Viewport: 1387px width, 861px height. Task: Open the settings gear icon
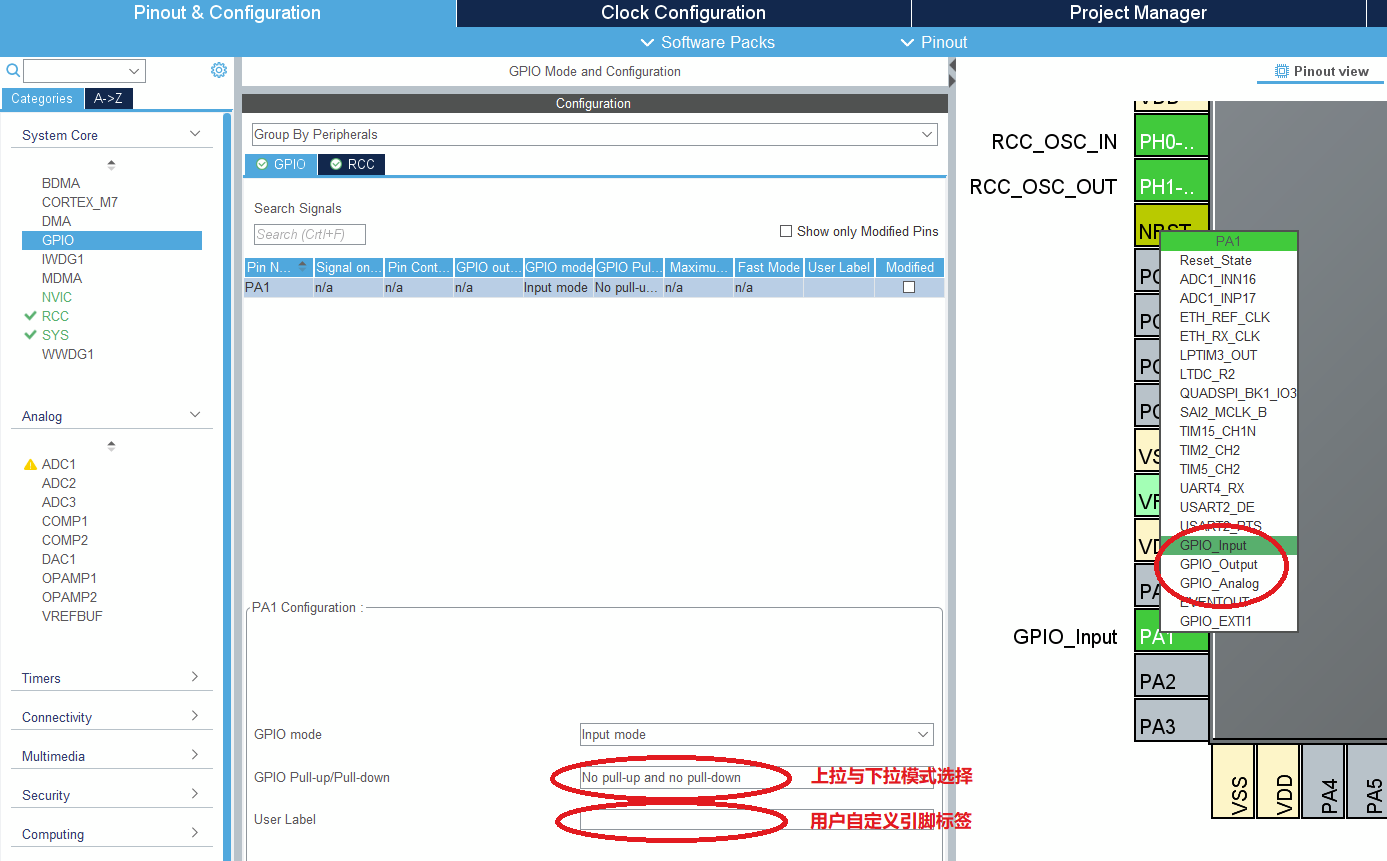click(x=219, y=70)
